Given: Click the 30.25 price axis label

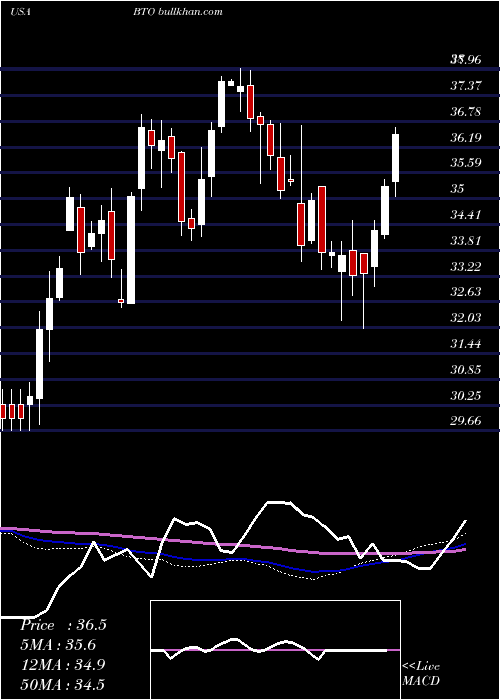Looking at the screenshot, I should [466, 396].
